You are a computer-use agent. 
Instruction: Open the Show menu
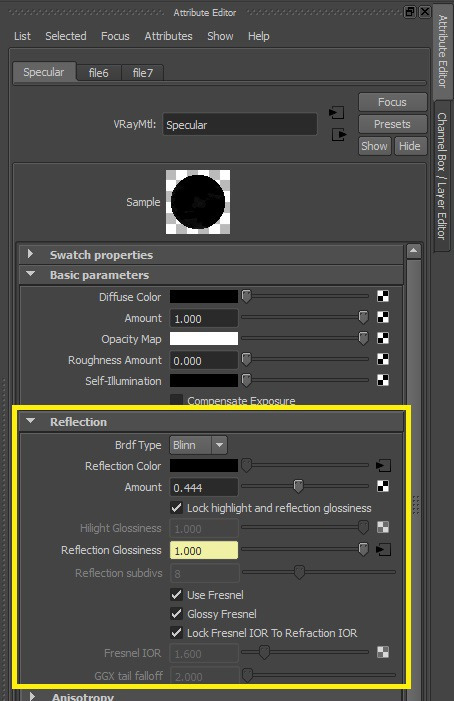(x=220, y=36)
